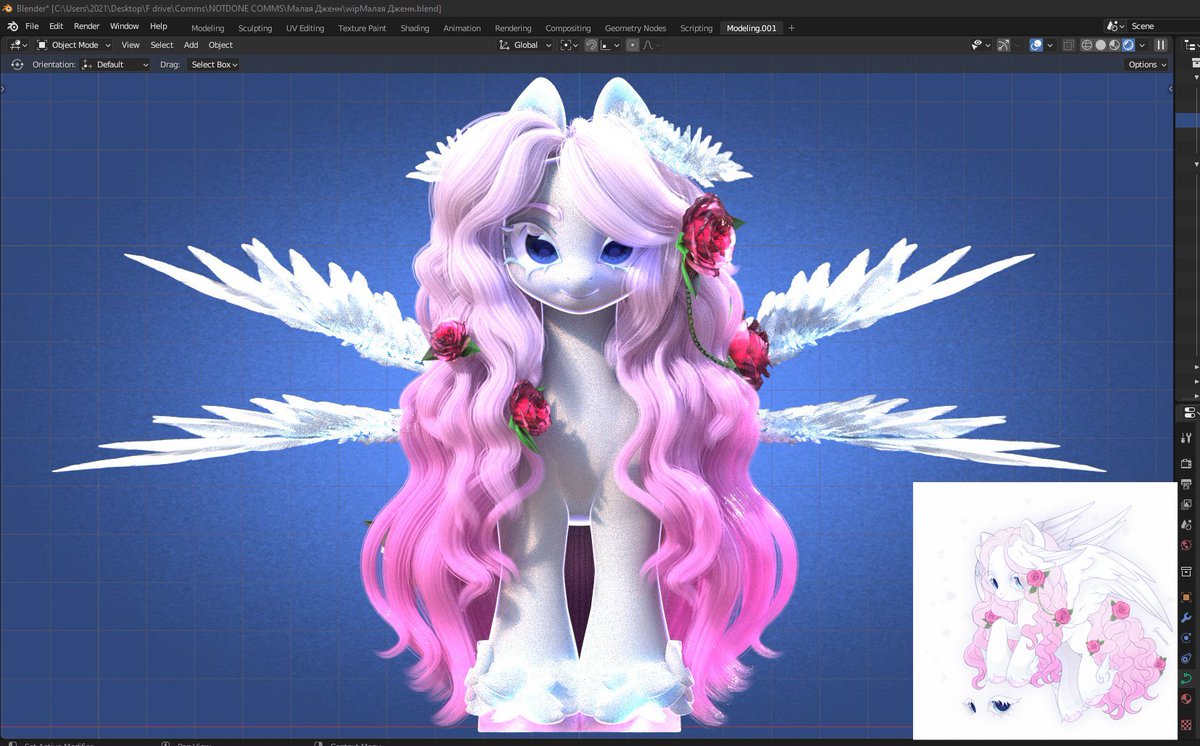Click the scene browse icon beside Scene
1200x746 pixels.
[1116, 26]
